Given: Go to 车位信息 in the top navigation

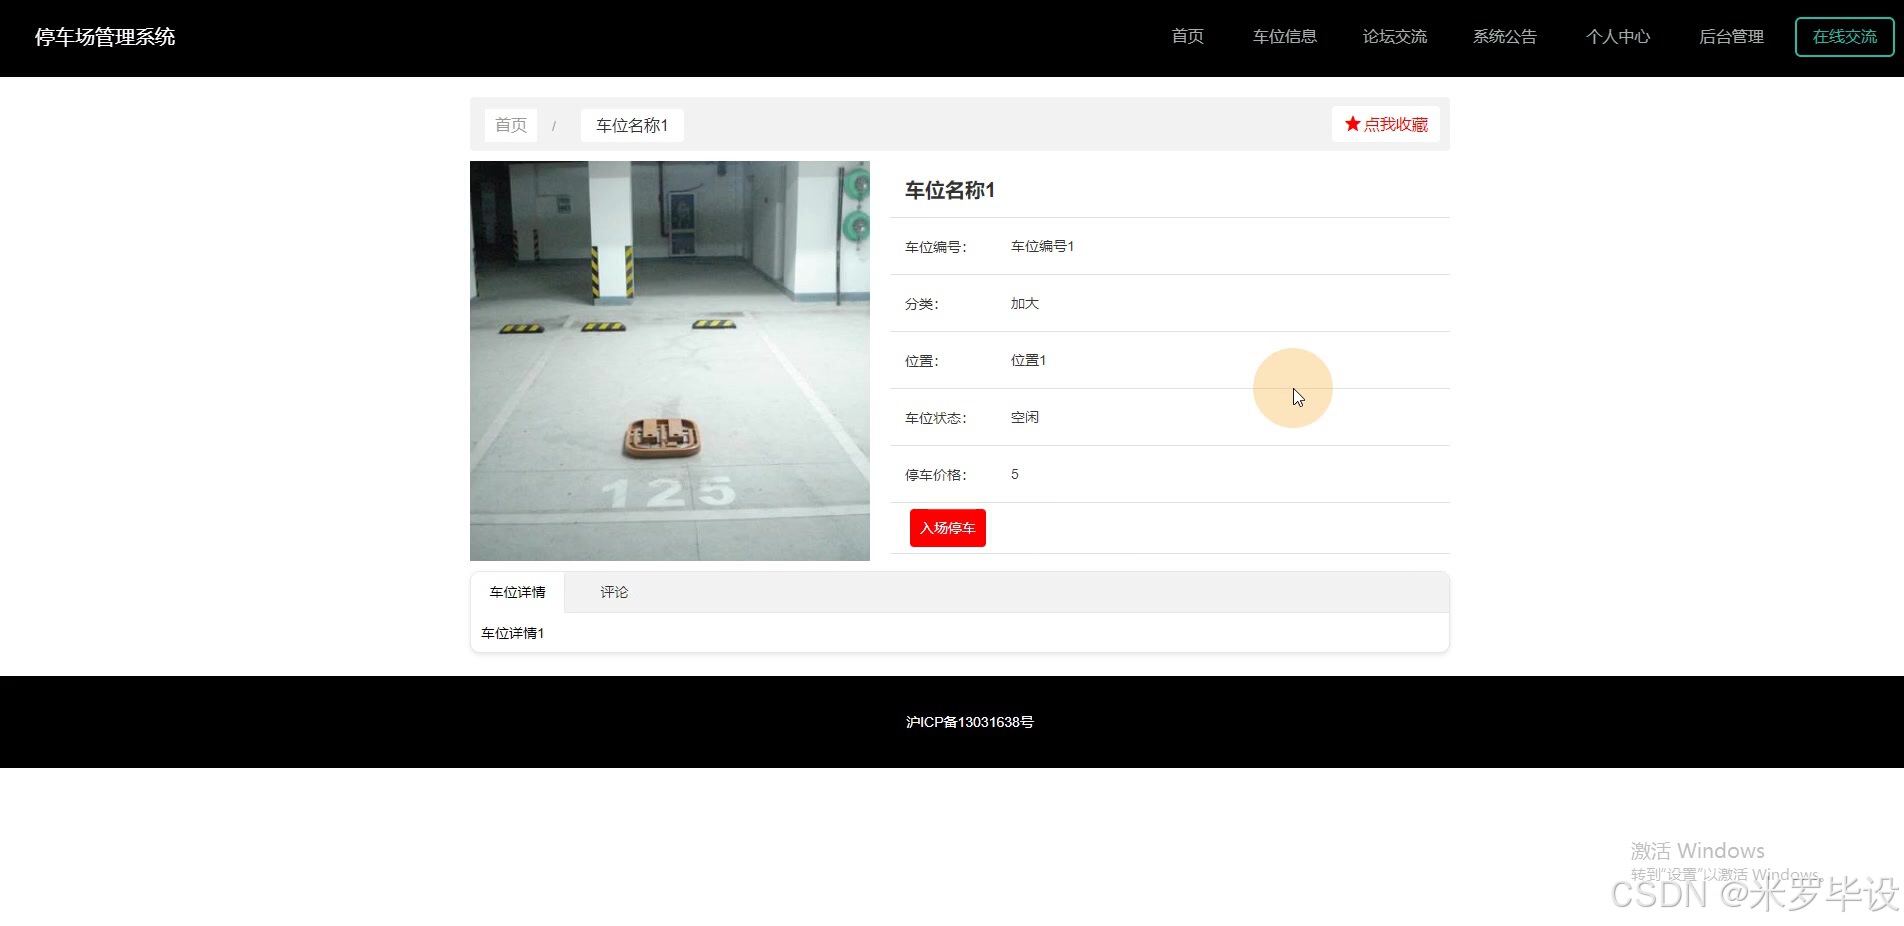Looking at the screenshot, I should (x=1284, y=37).
